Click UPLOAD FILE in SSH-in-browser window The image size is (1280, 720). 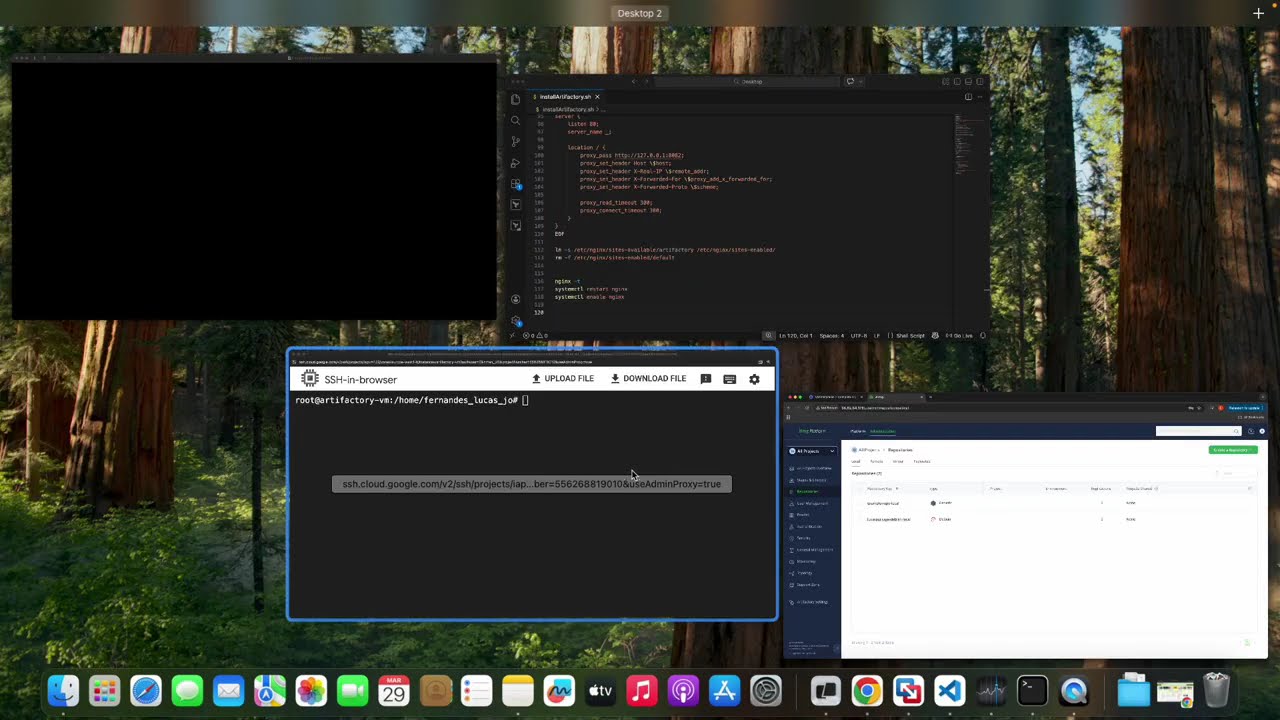click(x=563, y=379)
